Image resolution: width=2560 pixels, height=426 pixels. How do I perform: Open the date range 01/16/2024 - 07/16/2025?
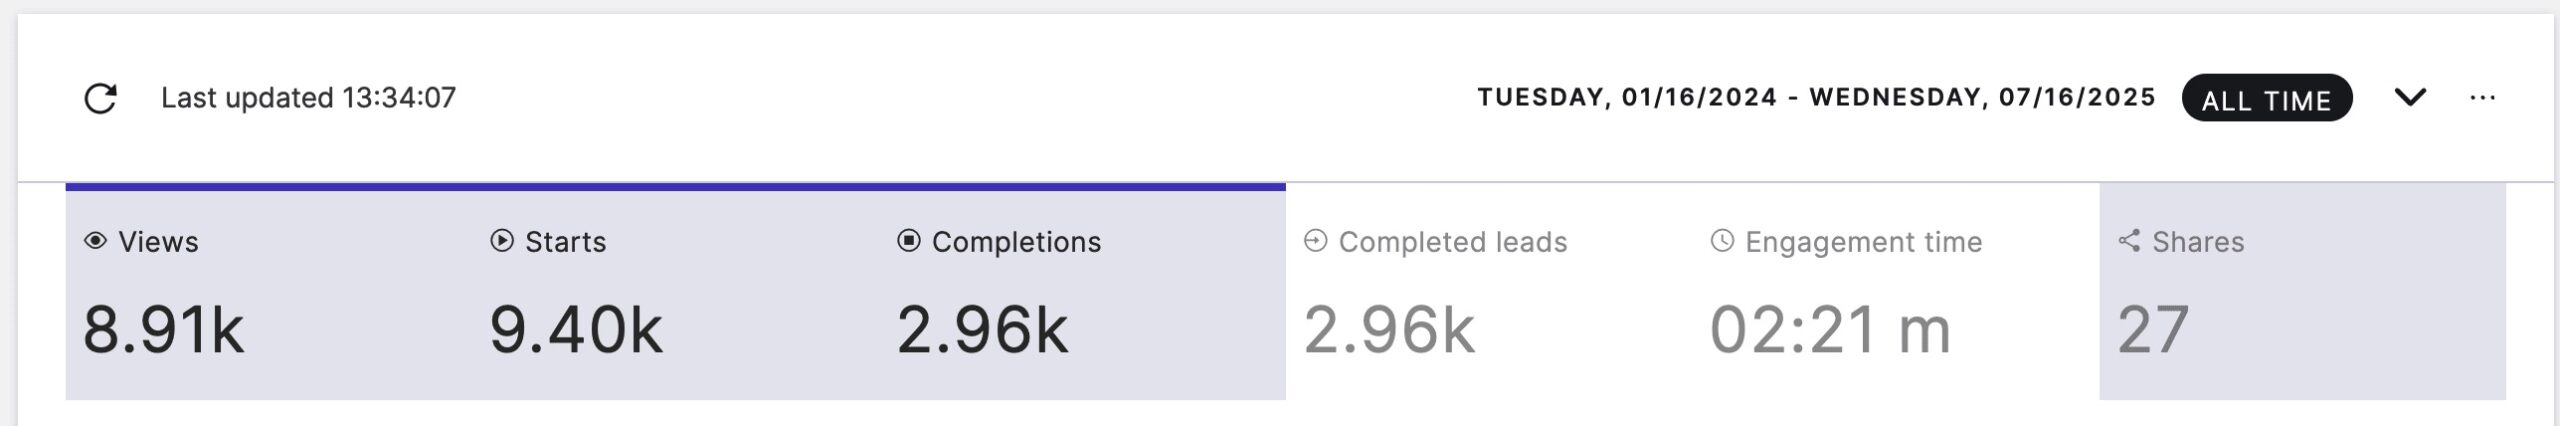(1816, 98)
